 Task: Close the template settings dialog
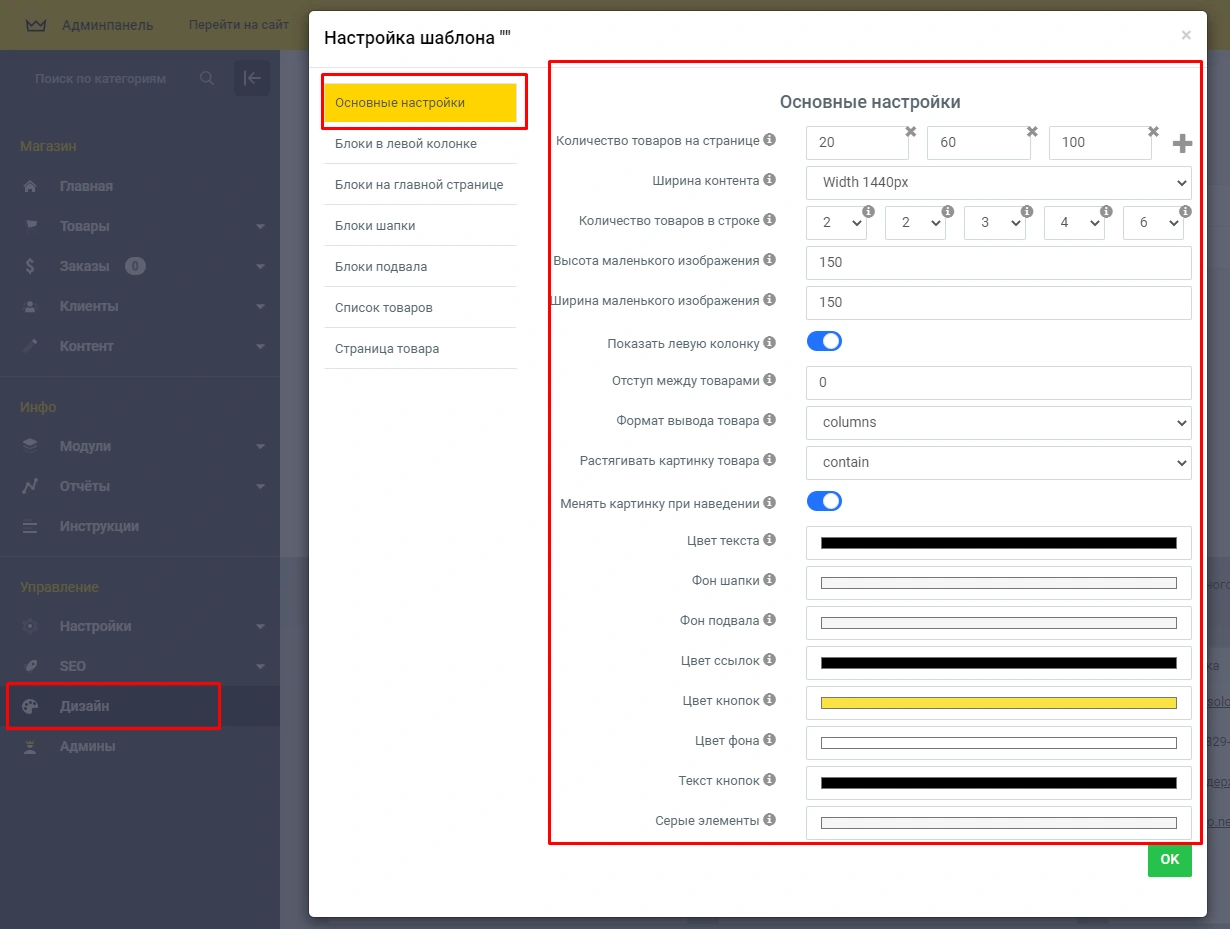[1186, 36]
